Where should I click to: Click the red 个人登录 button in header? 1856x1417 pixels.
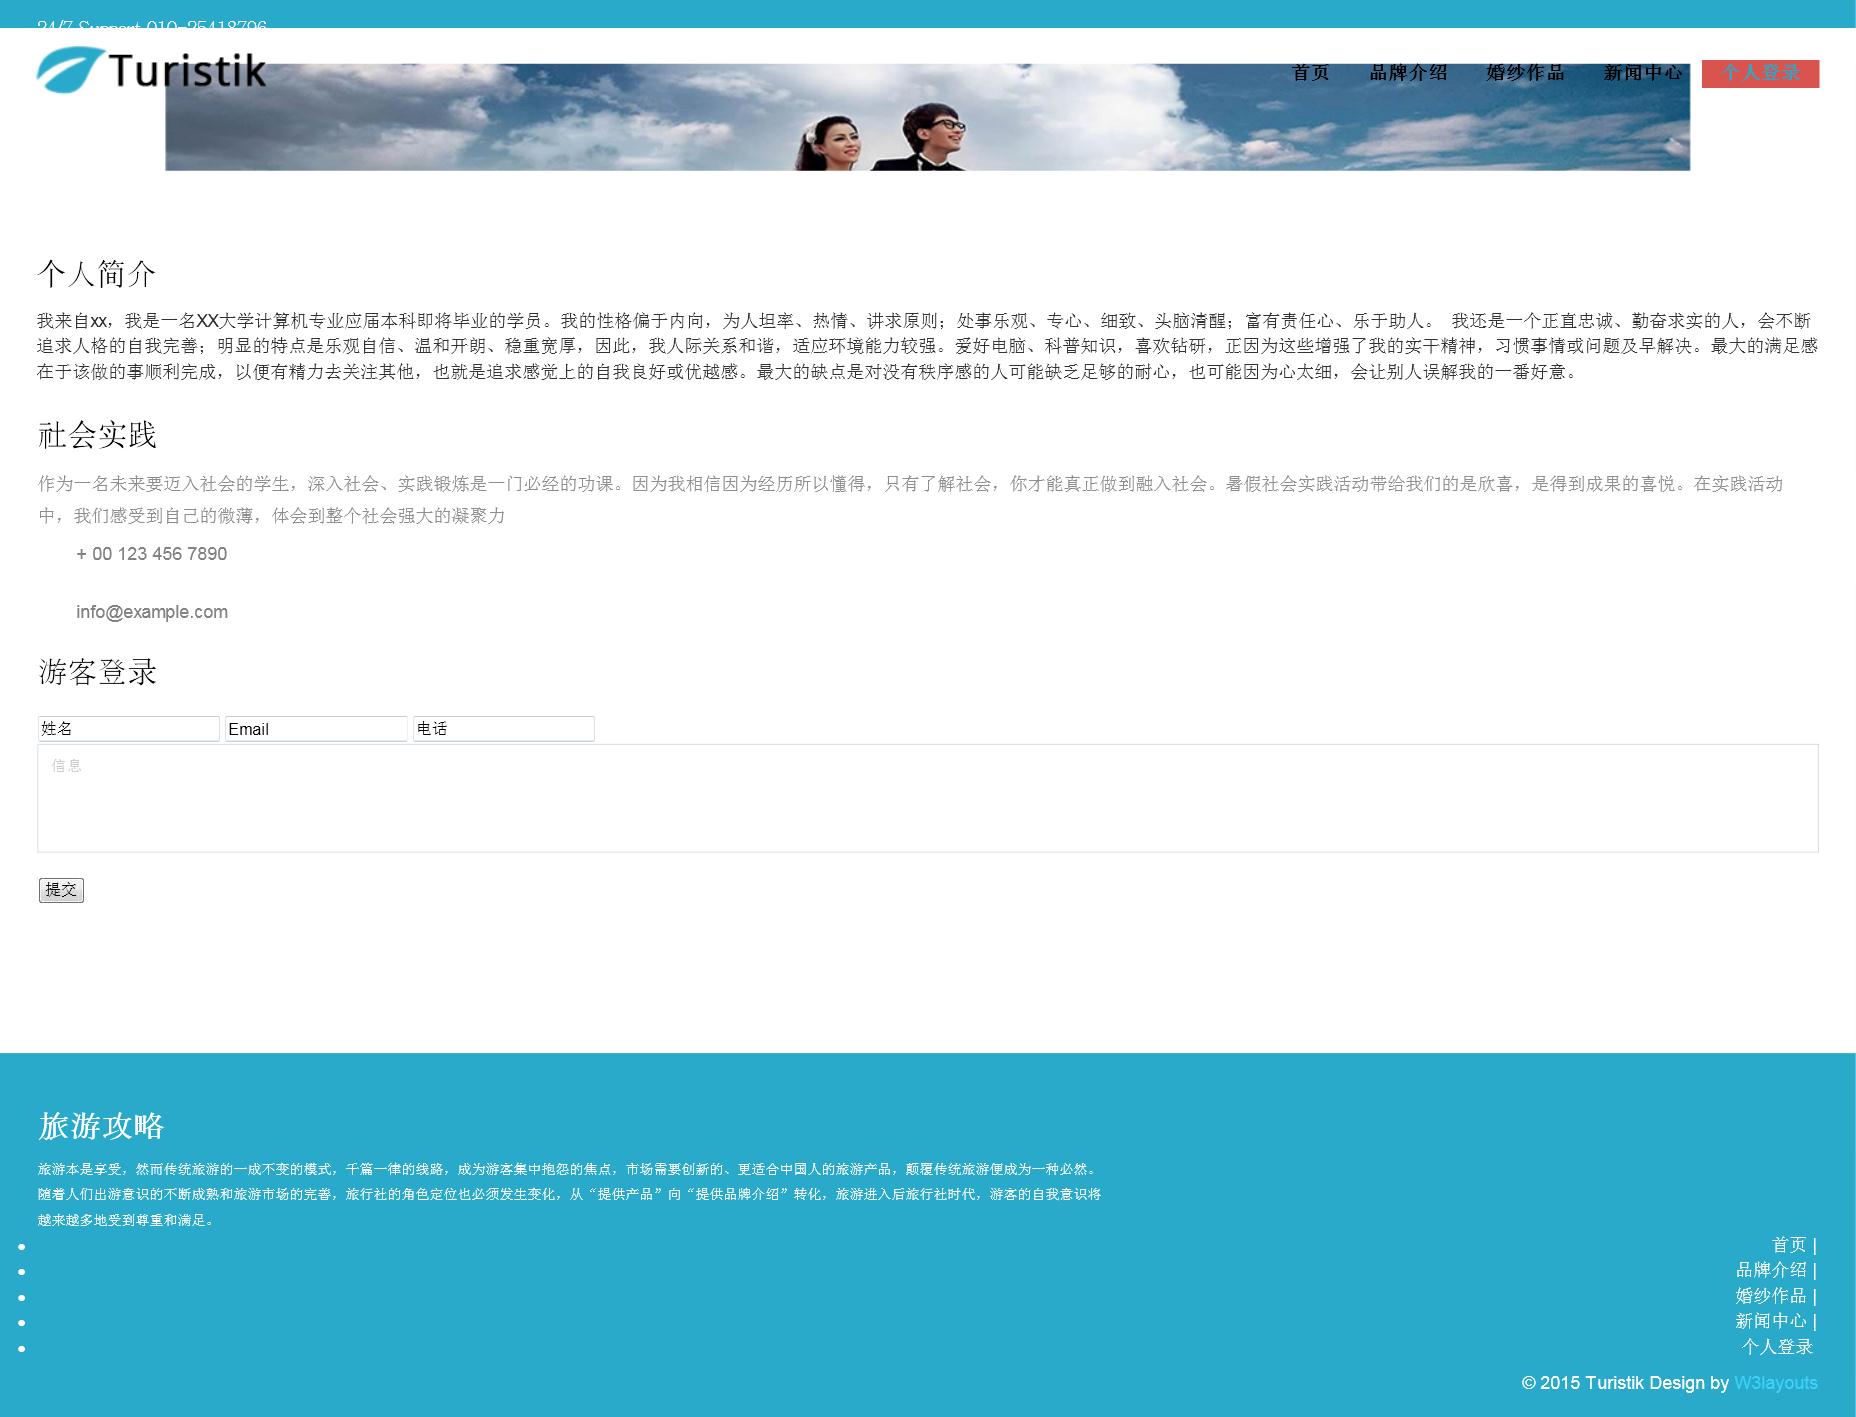click(x=1760, y=73)
